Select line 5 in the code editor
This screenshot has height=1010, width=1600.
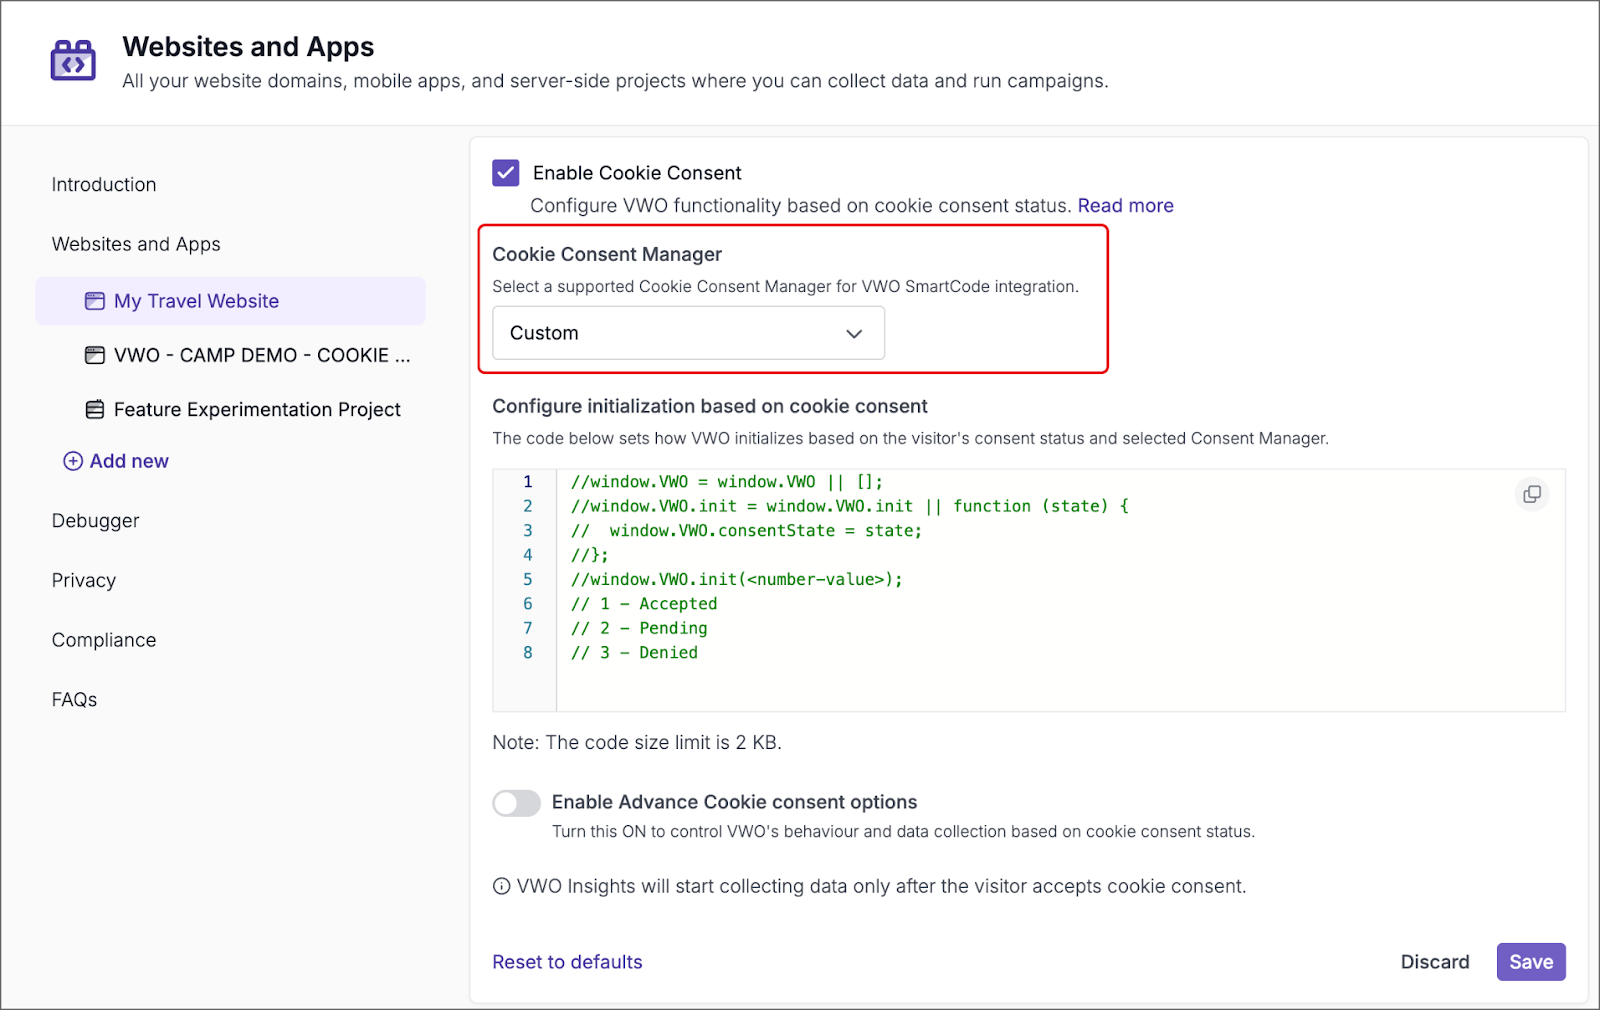[735, 579]
